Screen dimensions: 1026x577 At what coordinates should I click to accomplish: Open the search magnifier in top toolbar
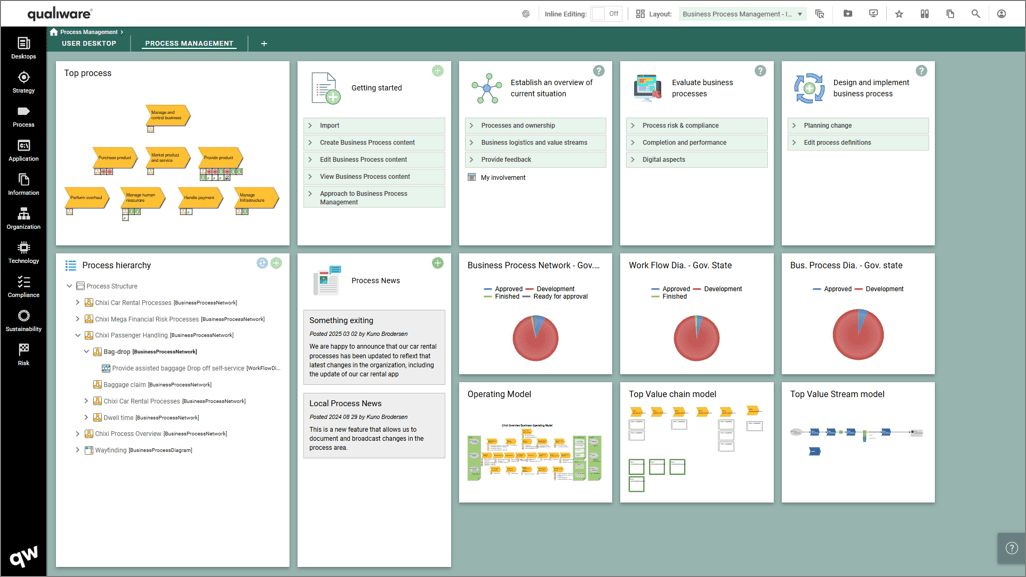point(976,14)
